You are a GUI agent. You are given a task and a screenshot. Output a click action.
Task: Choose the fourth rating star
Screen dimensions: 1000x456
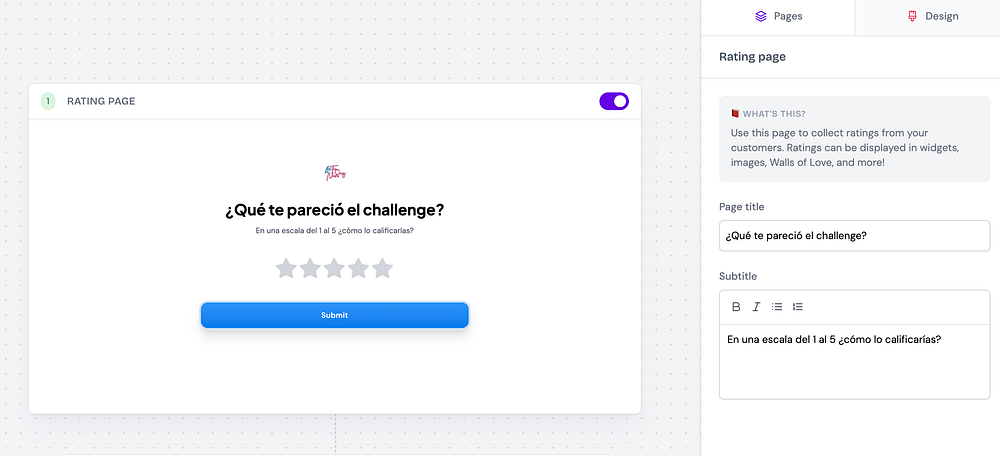click(x=358, y=268)
